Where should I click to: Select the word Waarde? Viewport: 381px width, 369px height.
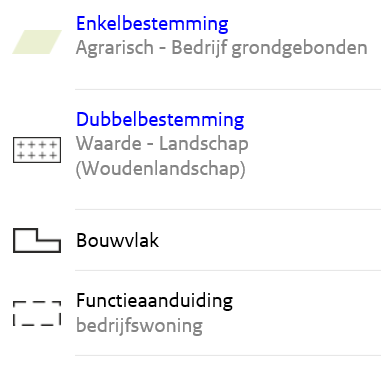pyautogui.click(x=109, y=144)
